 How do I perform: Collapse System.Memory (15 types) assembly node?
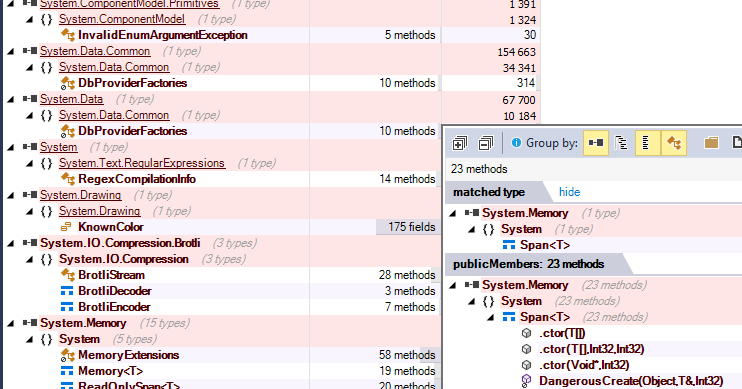tap(10, 323)
